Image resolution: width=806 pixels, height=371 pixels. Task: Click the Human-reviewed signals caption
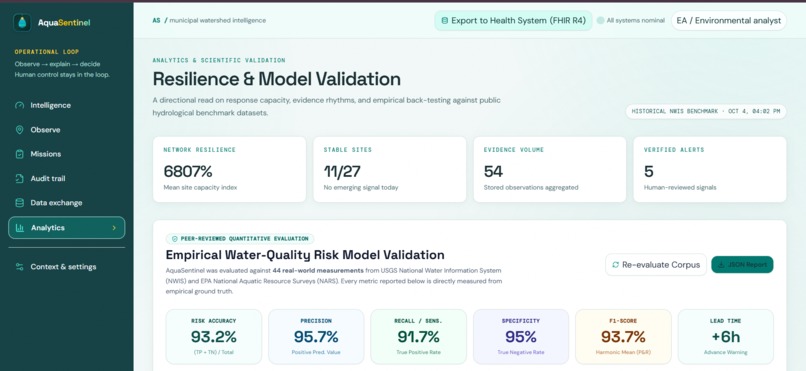click(x=680, y=188)
